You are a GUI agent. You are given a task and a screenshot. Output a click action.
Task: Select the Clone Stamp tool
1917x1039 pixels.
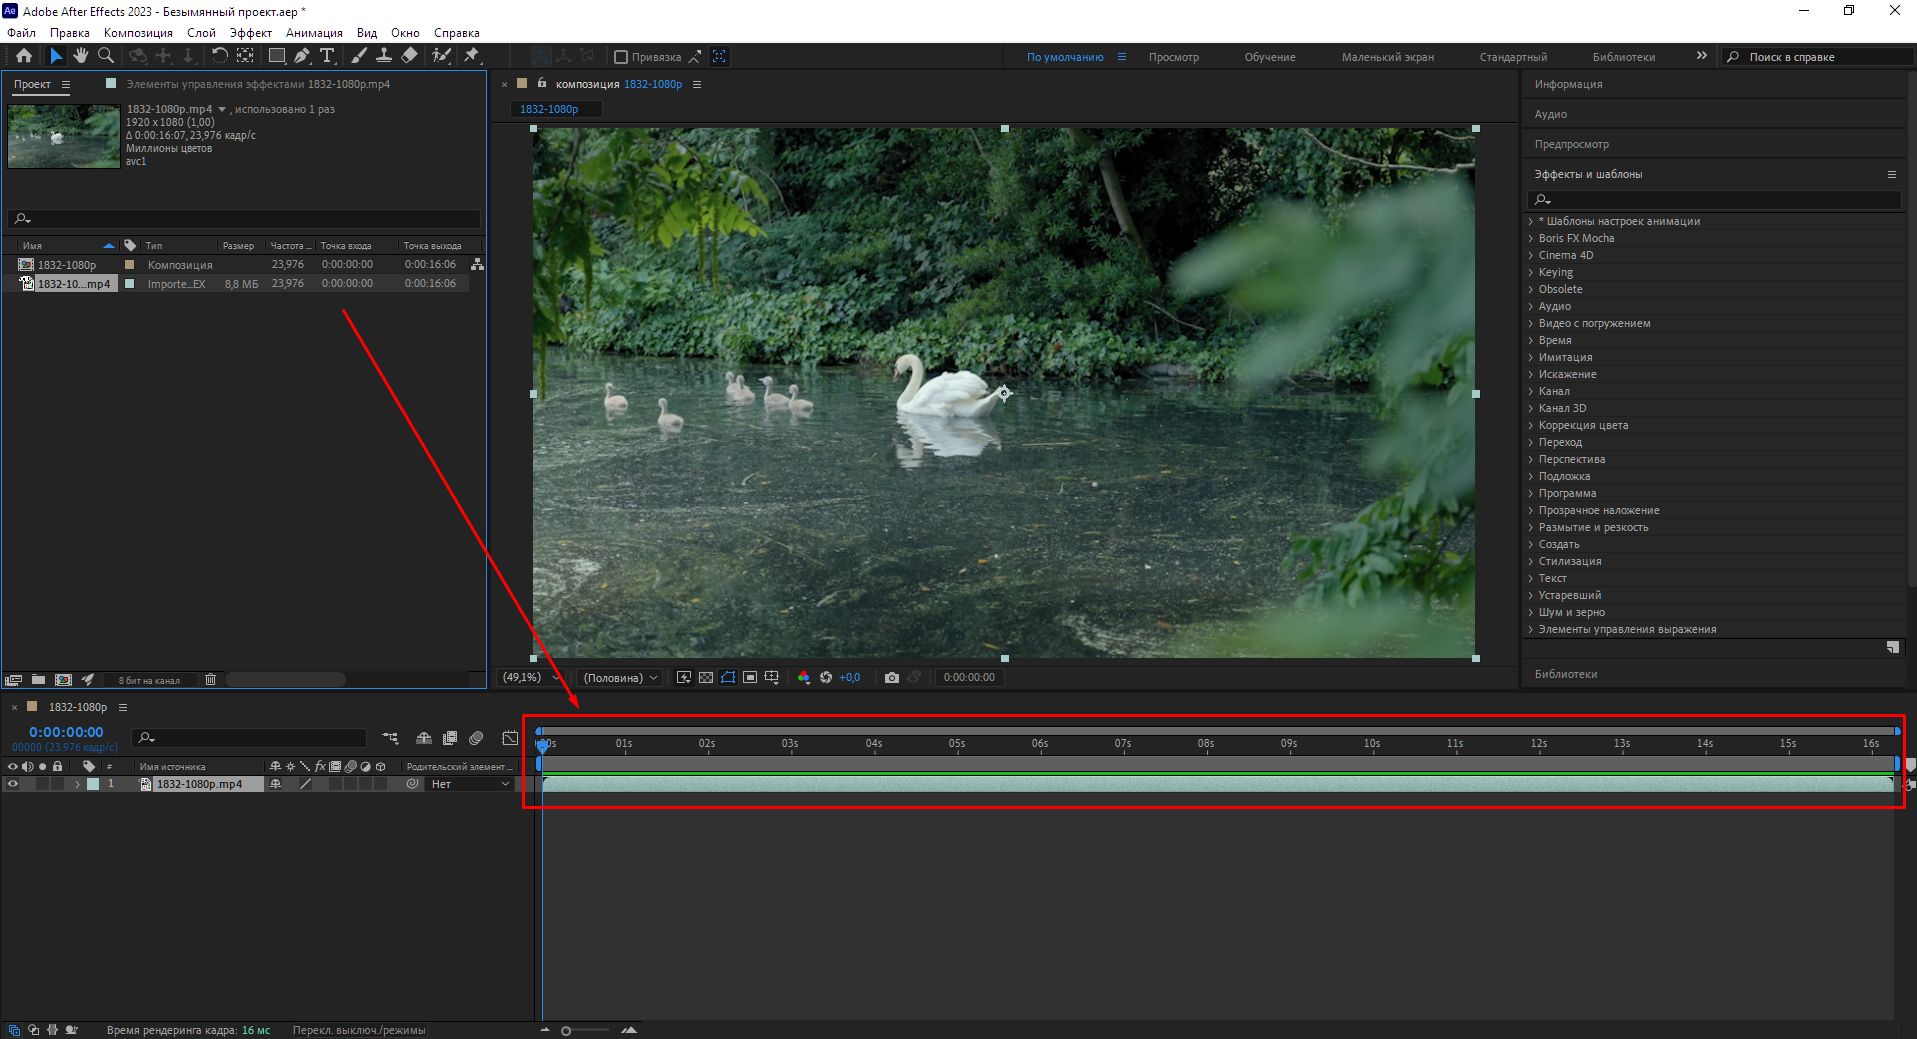(x=384, y=56)
